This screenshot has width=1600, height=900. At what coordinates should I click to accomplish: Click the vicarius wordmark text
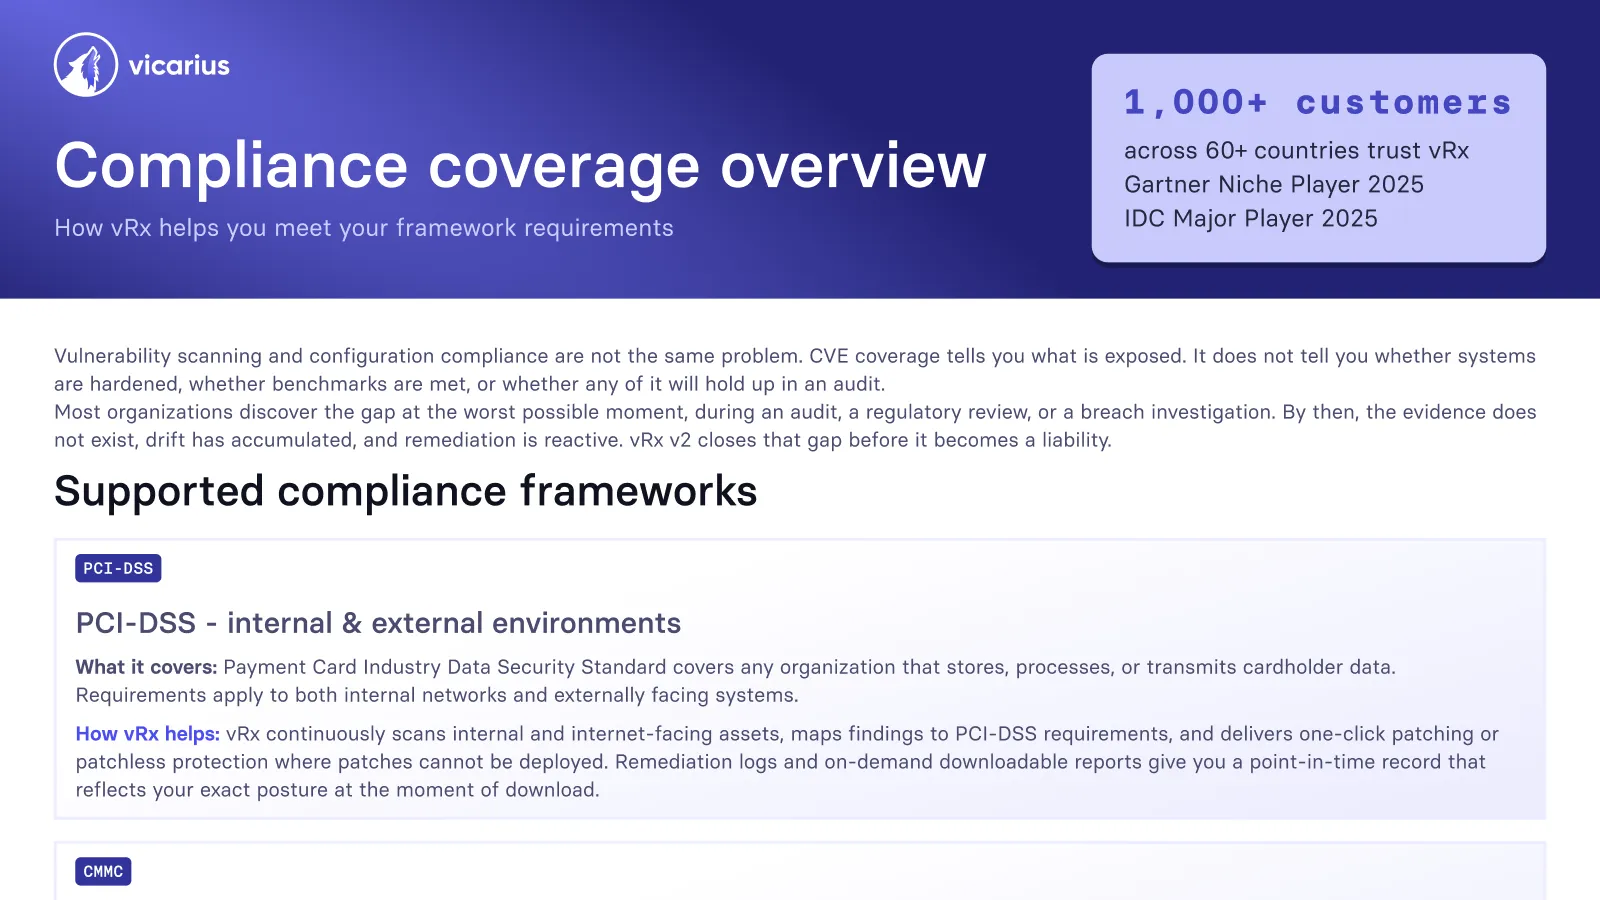[179, 66]
